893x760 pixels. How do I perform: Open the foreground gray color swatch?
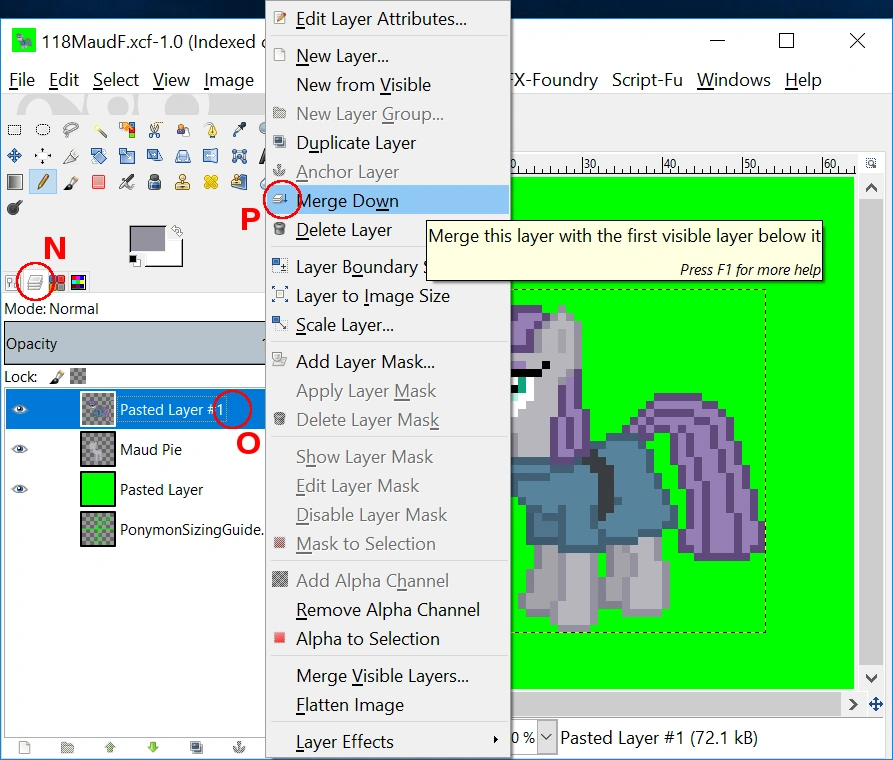point(147,239)
